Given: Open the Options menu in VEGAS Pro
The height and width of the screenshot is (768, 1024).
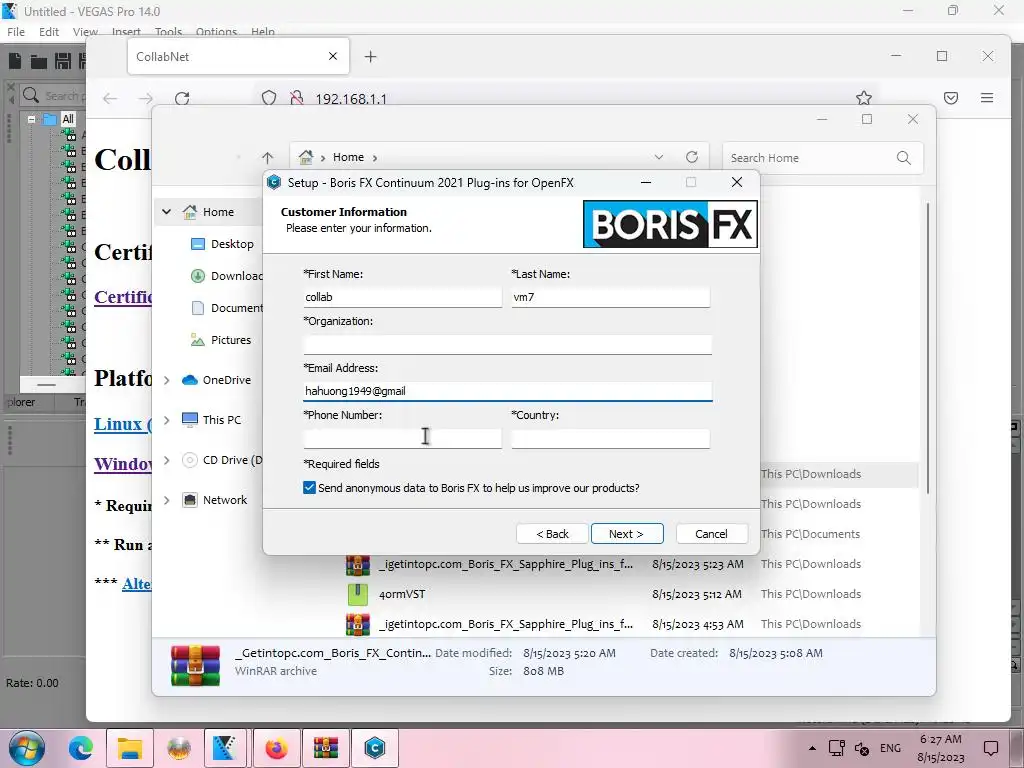Looking at the screenshot, I should [x=216, y=31].
